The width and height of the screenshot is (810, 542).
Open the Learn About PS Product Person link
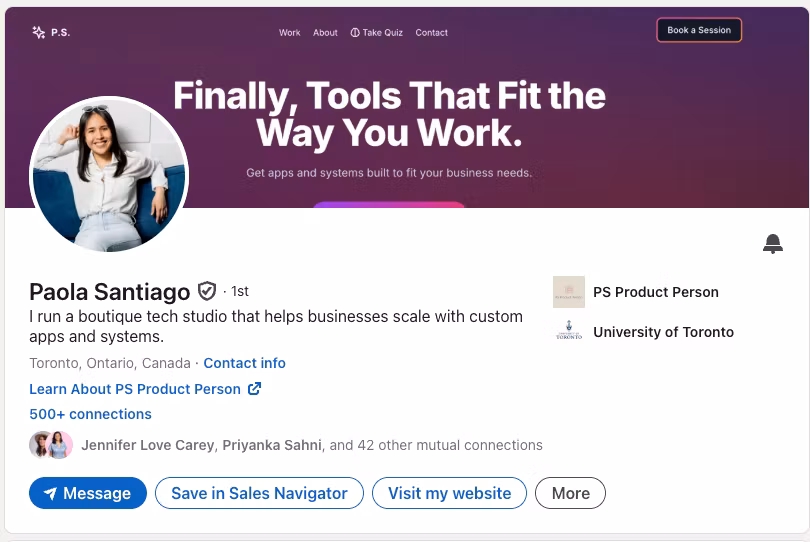click(x=135, y=389)
